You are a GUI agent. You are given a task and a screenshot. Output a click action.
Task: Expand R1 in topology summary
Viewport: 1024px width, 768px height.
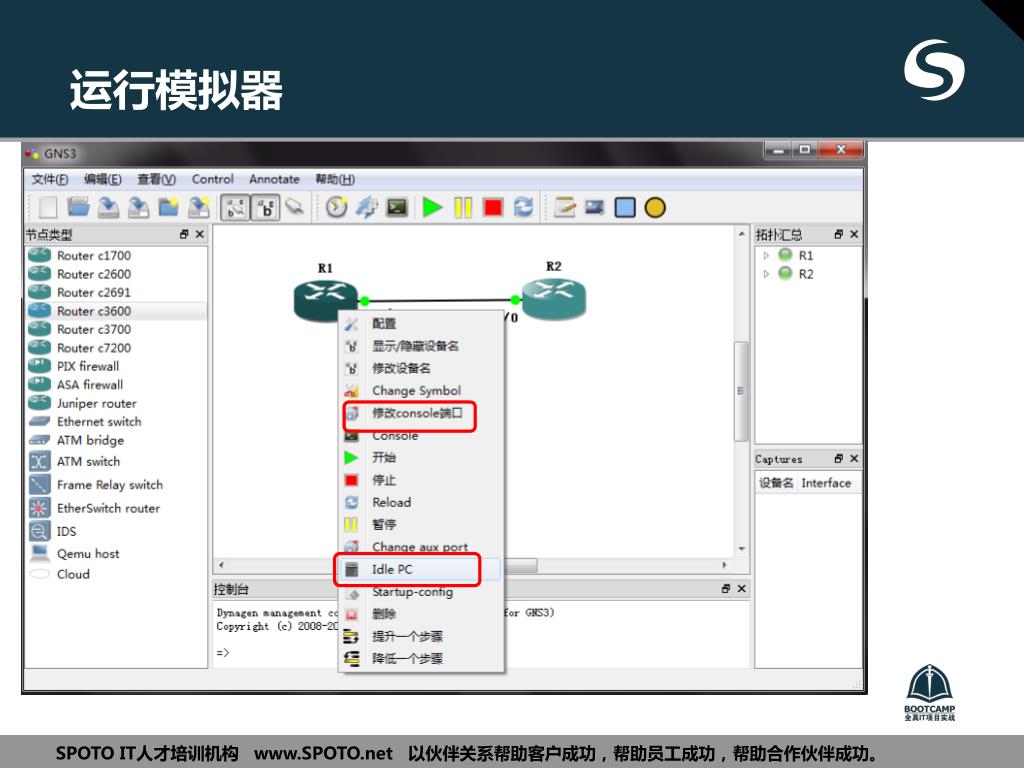click(767, 255)
